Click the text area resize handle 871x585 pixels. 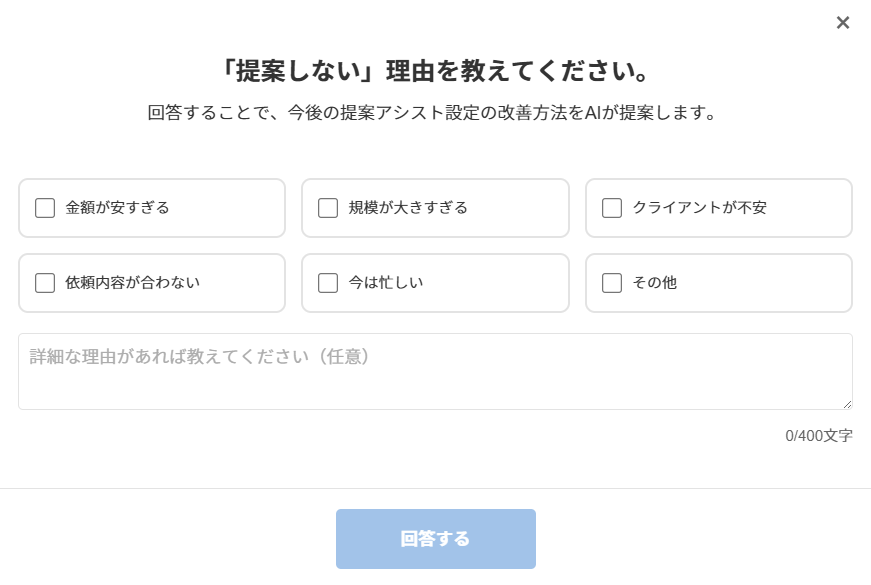(847, 404)
